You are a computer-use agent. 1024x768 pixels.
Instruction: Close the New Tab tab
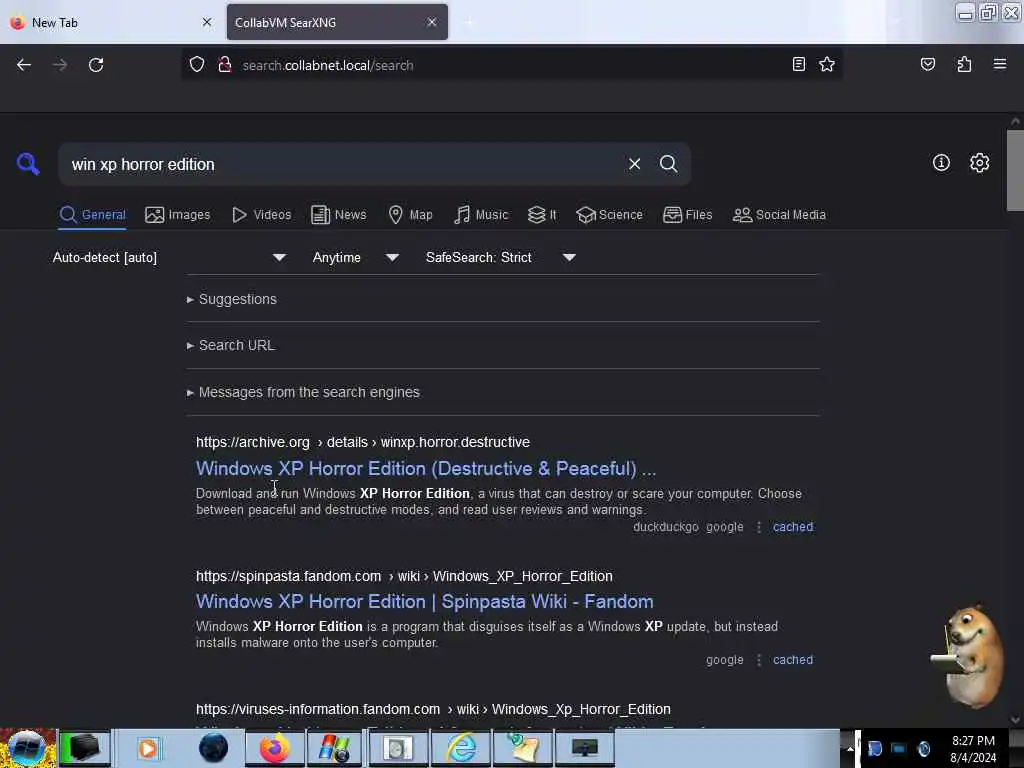coord(207,22)
